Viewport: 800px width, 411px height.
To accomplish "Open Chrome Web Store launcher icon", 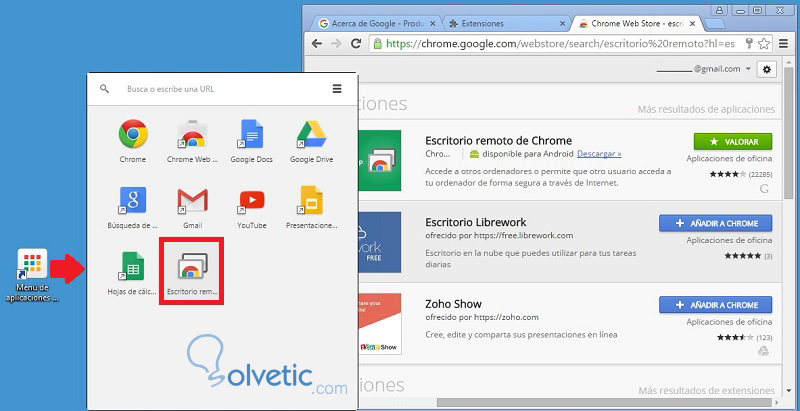I will point(192,134).
